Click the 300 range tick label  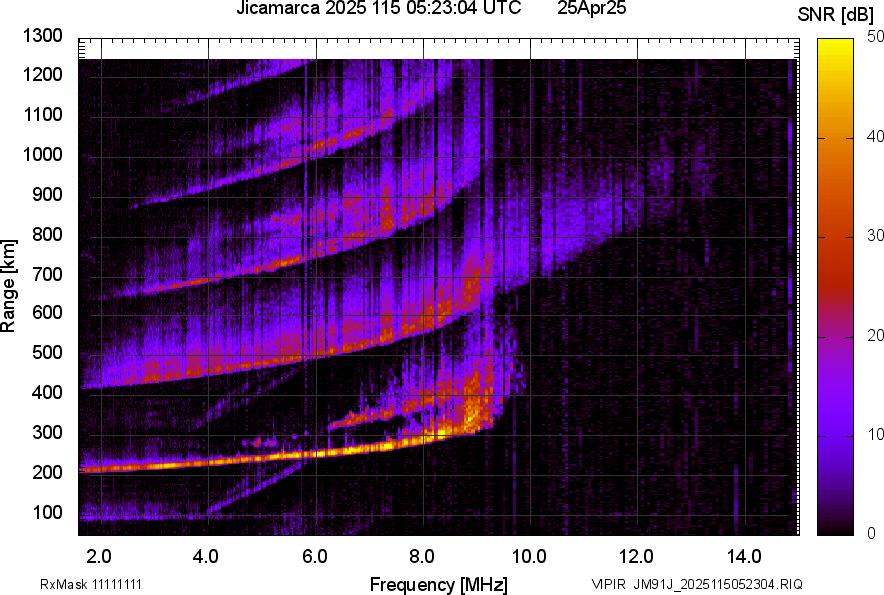(47, 432)
